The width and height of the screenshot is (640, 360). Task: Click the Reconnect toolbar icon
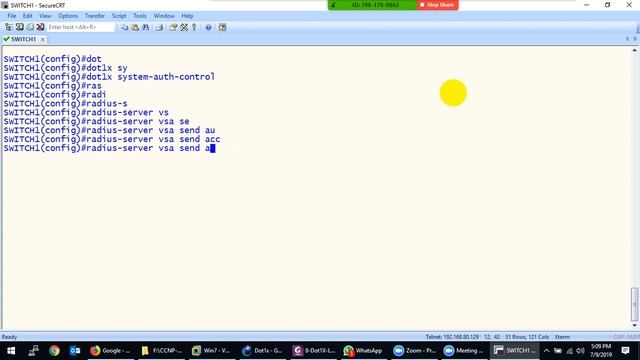30,27
